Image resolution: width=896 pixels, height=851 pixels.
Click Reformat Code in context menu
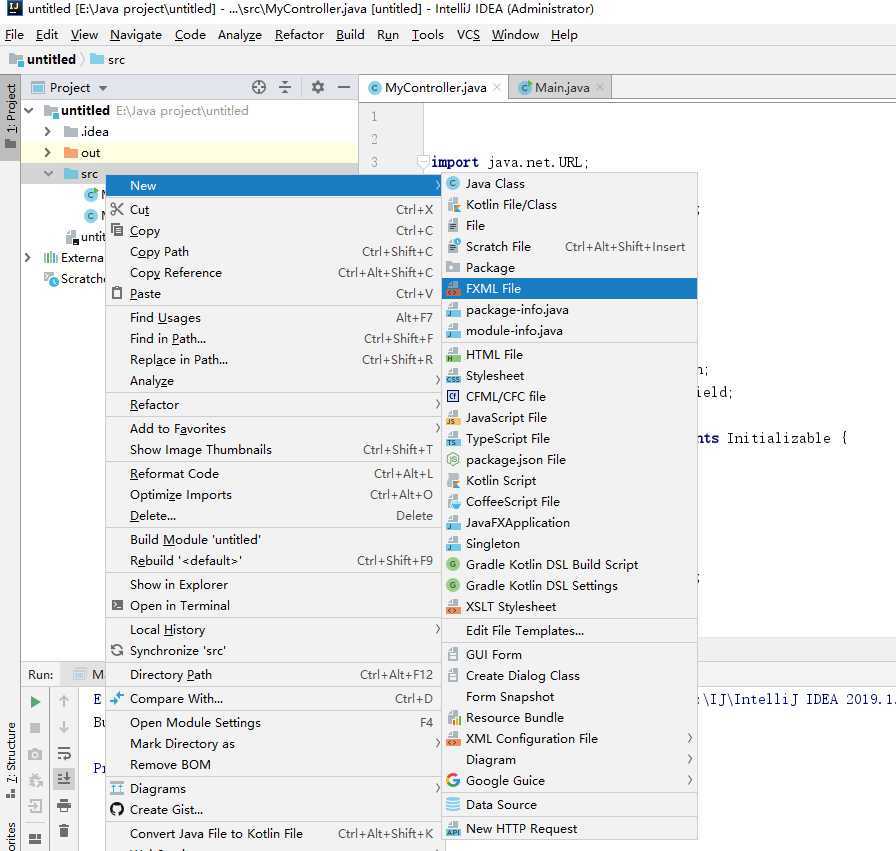[x=274, y=474]
